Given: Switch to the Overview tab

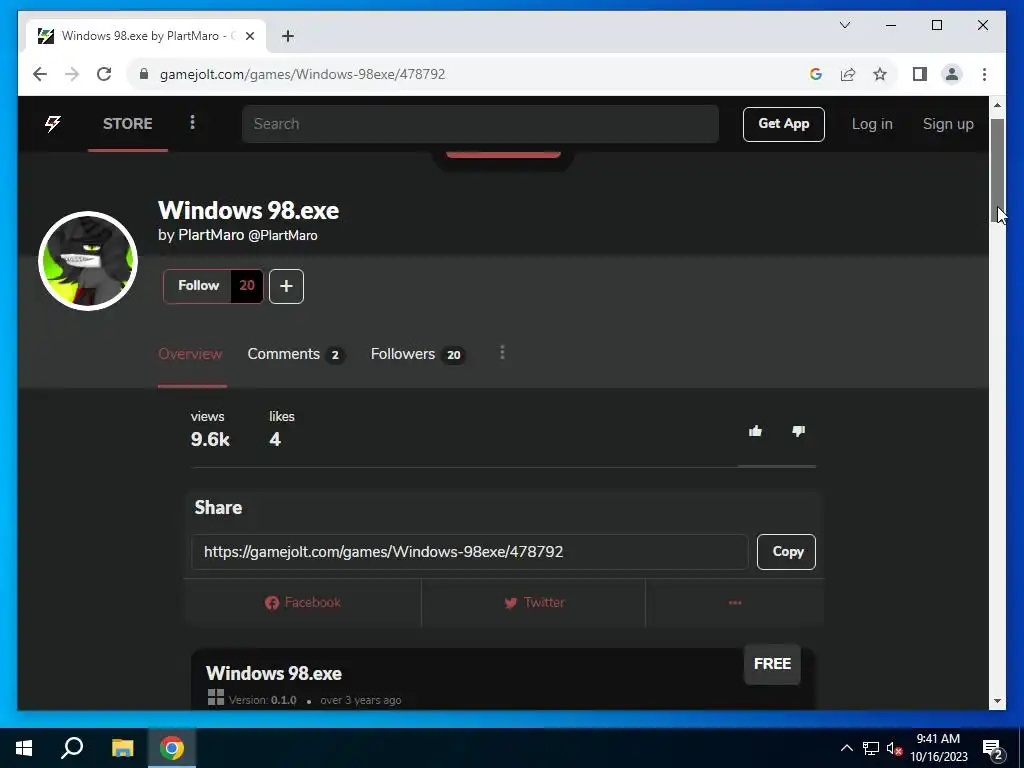Looking at the screenshot, I should 190,354.
